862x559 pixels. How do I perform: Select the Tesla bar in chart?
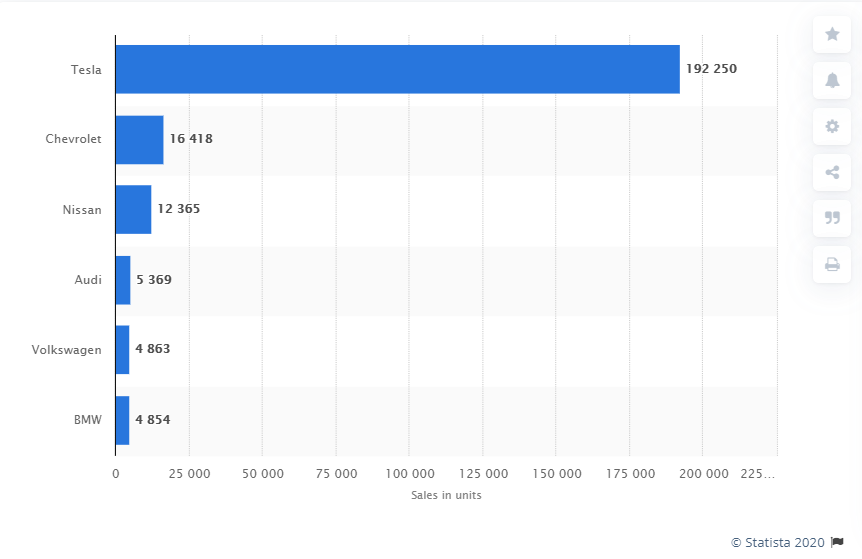point(397,69)
